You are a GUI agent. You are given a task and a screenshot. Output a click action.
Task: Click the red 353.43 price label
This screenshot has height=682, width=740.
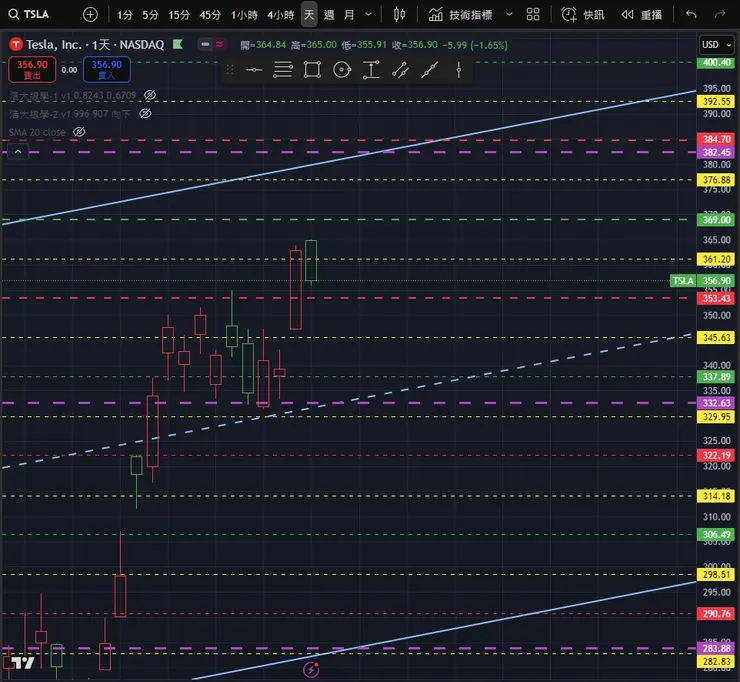tap(716, 298)
